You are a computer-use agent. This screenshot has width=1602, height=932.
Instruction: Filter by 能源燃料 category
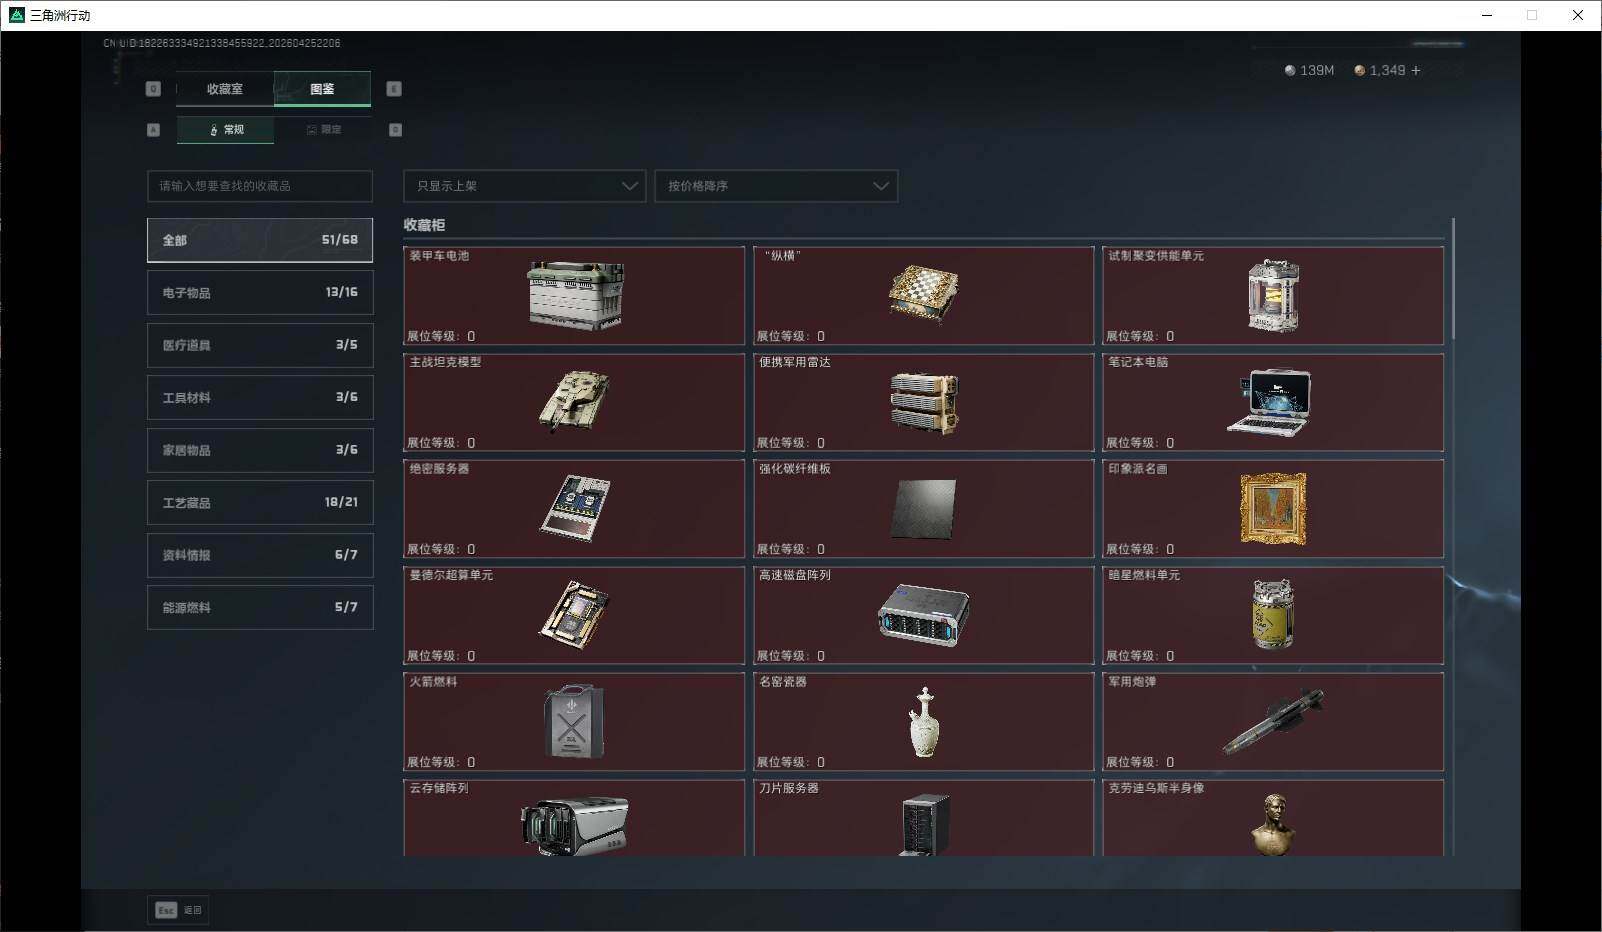[x=260, y=608]
